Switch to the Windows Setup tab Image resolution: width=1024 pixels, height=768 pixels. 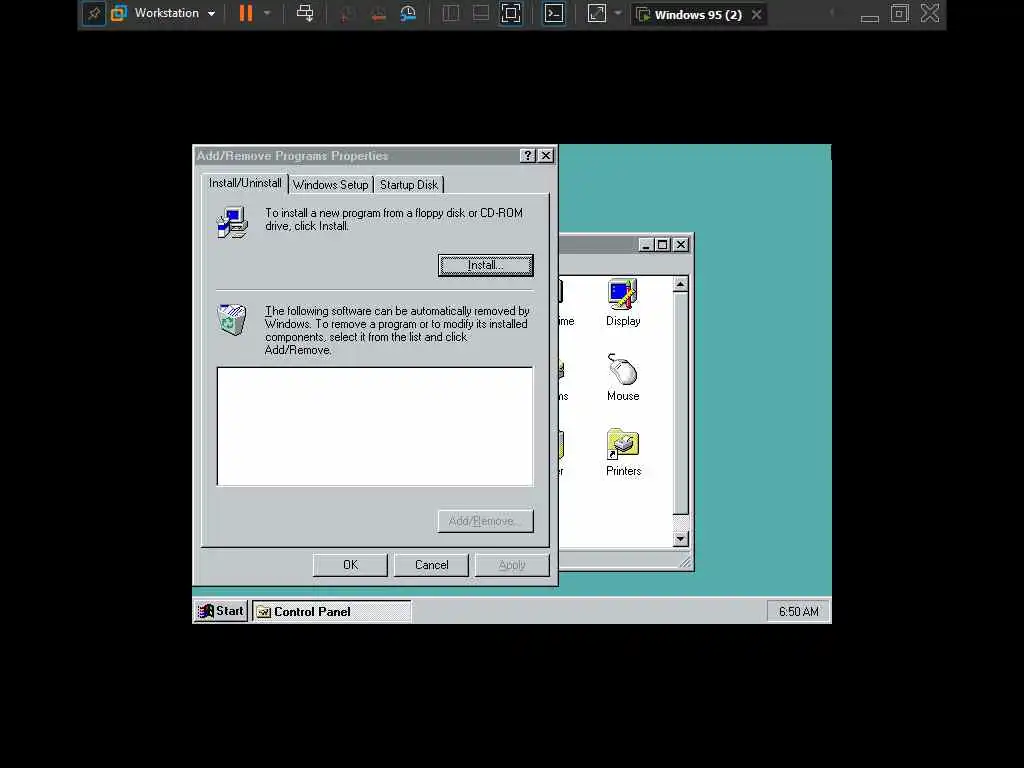point(330,185)
